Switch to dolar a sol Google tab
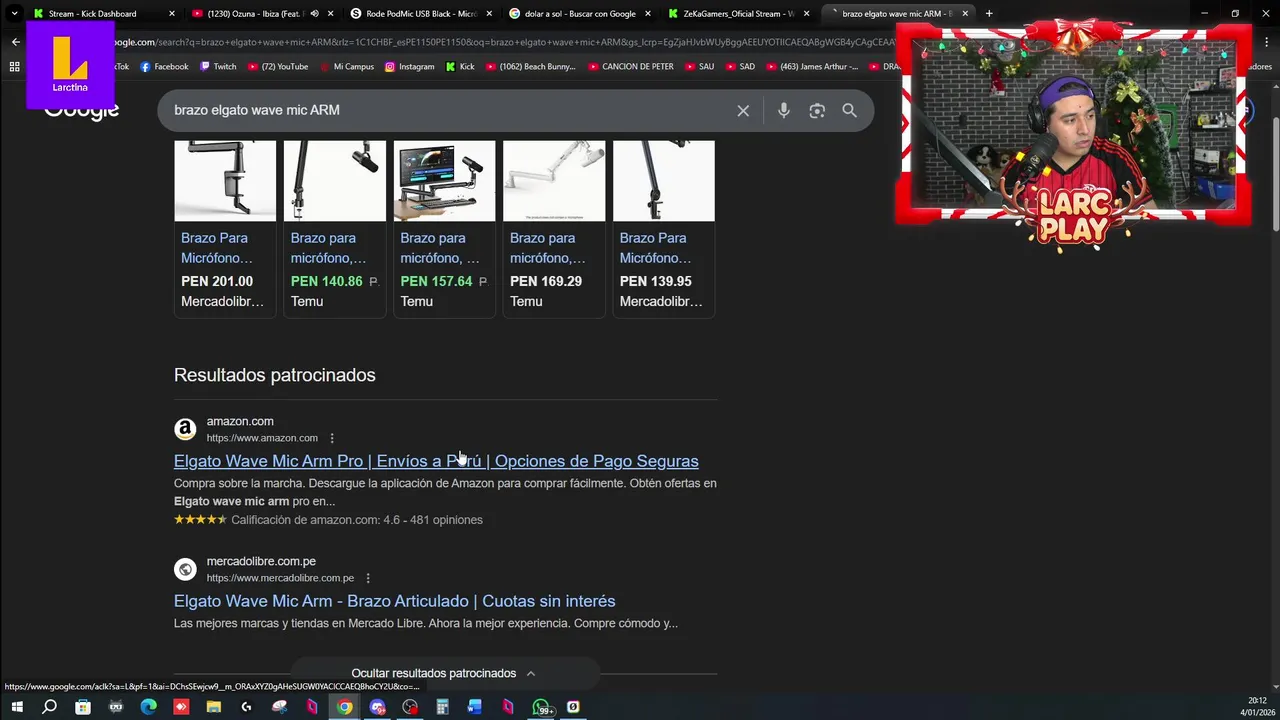 pyautogui.click(x=580, y=14)
